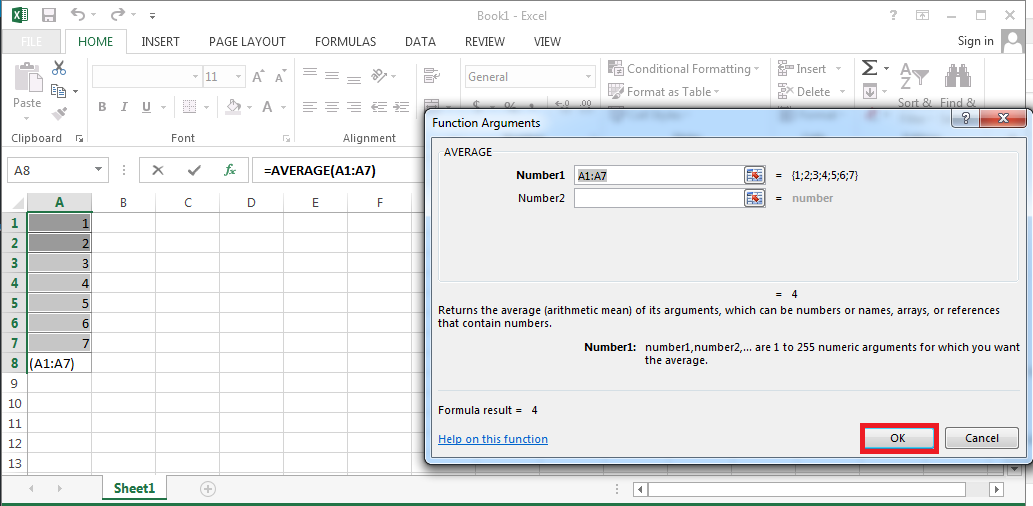Viewport: 1033px width, 506px height.
Task: Toggle Underline formatting
Action: pyautogui.click(x=145, y=107)
